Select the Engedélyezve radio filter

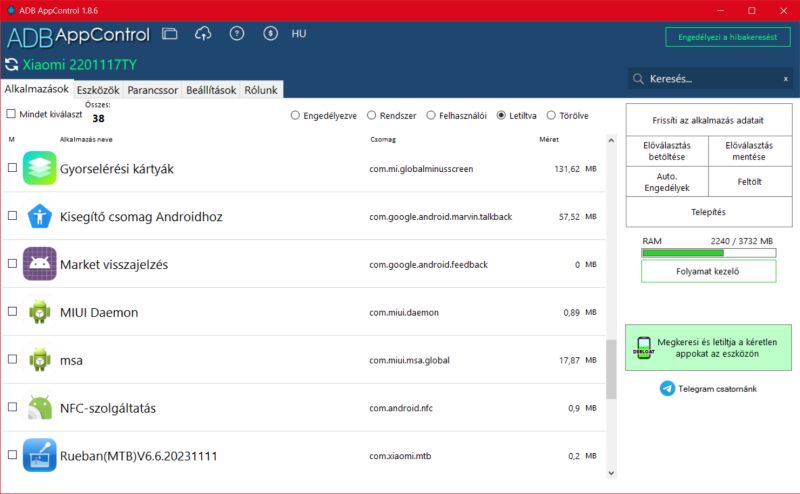(x=295, y=115)
